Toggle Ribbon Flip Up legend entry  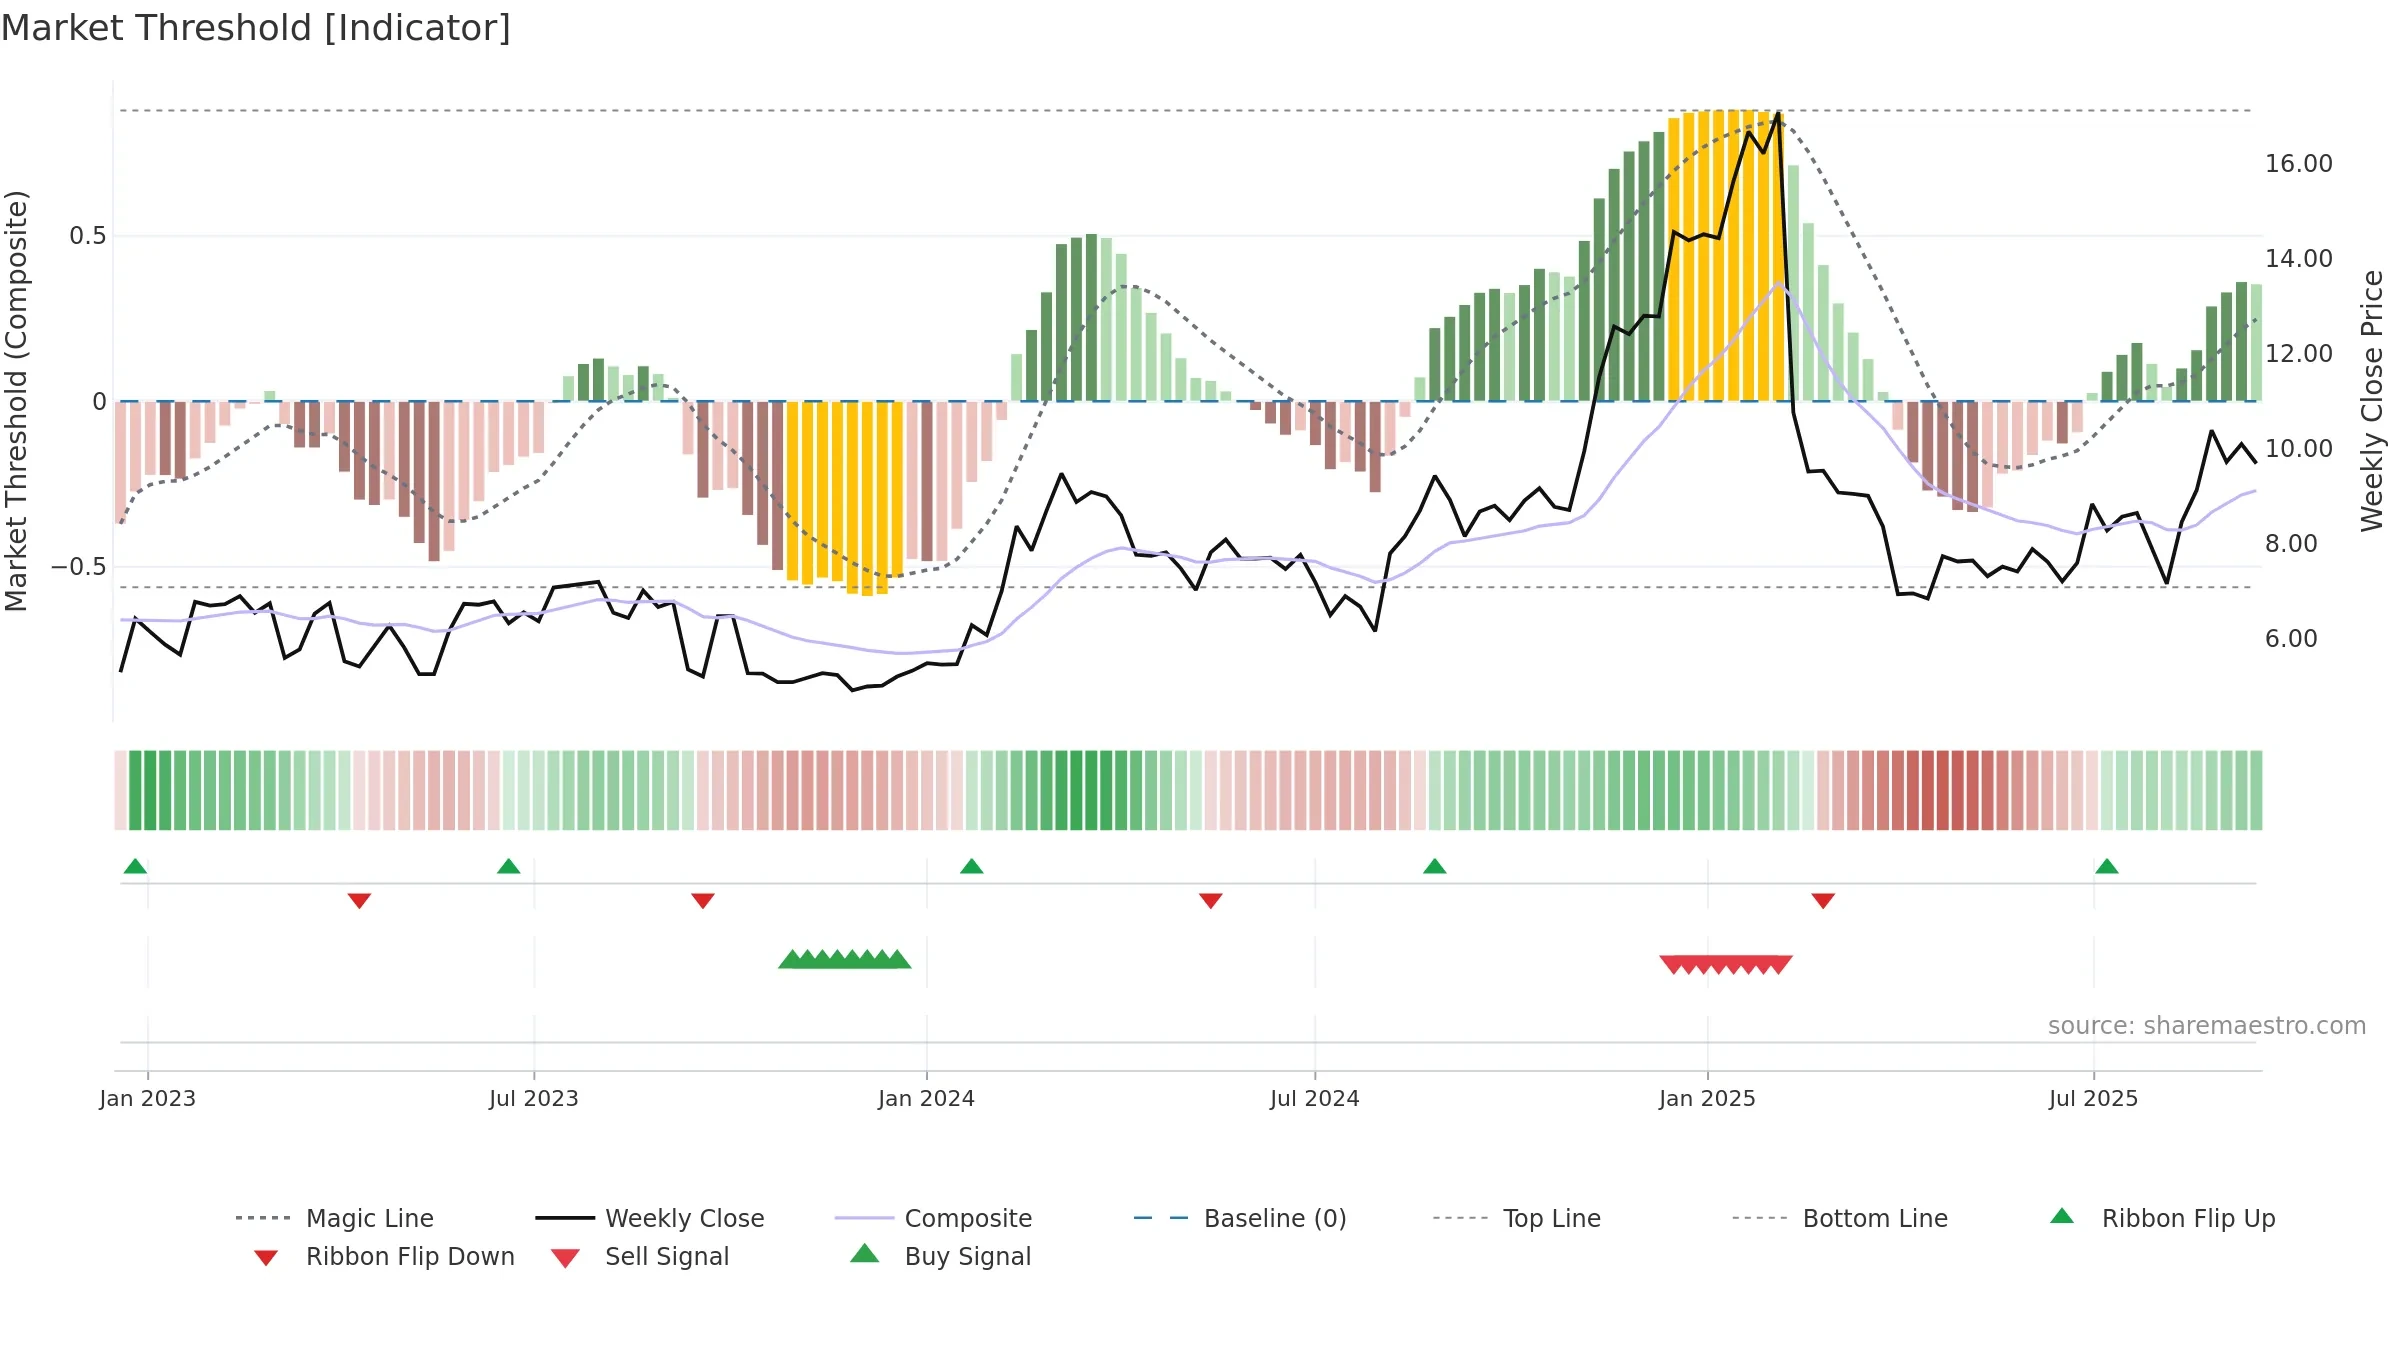2162,1218
